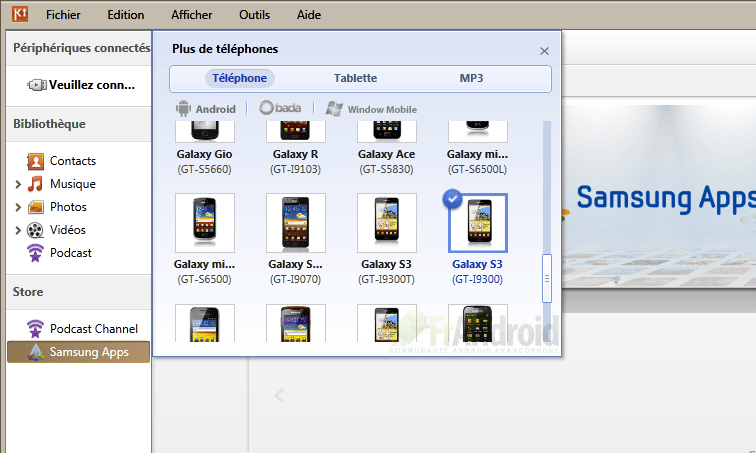
Task: Switch to the MP3 tab
Action: click(x=471, y=78)
